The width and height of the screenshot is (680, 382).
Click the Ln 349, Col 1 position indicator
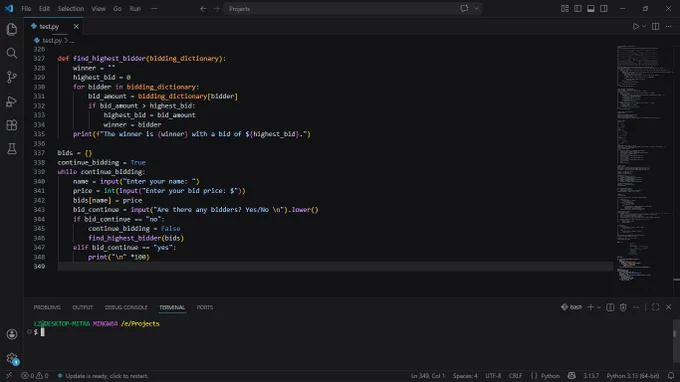tap(428, 375)
